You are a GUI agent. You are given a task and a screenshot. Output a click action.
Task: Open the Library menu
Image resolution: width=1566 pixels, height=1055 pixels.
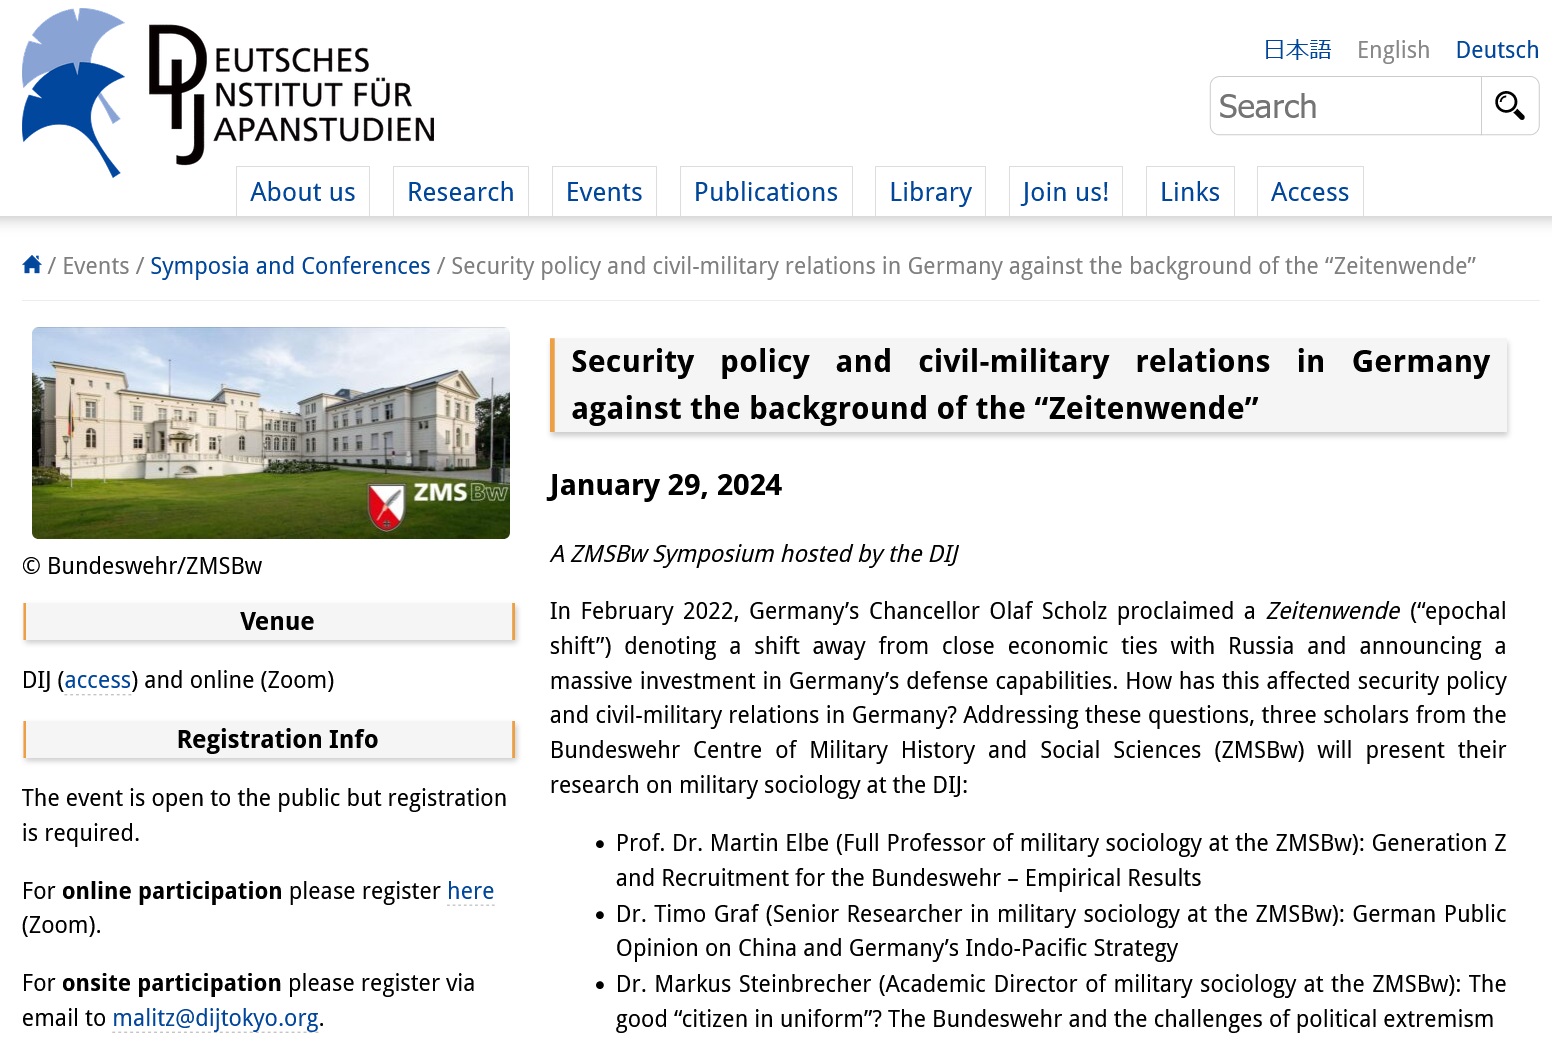point(930,191)
